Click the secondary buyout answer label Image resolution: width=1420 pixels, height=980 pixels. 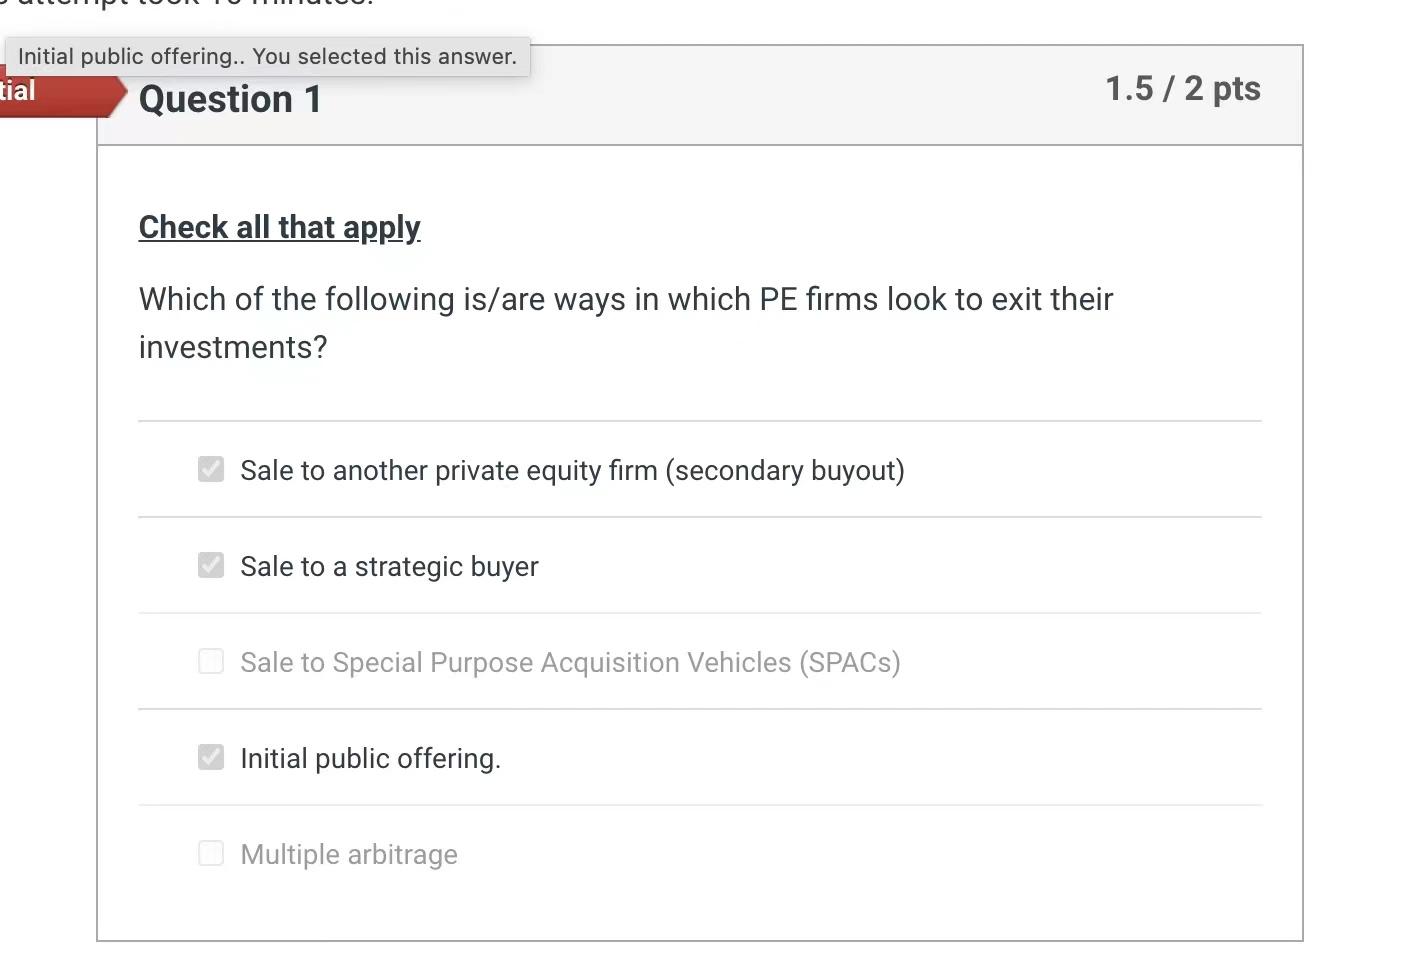pos(571,470)
